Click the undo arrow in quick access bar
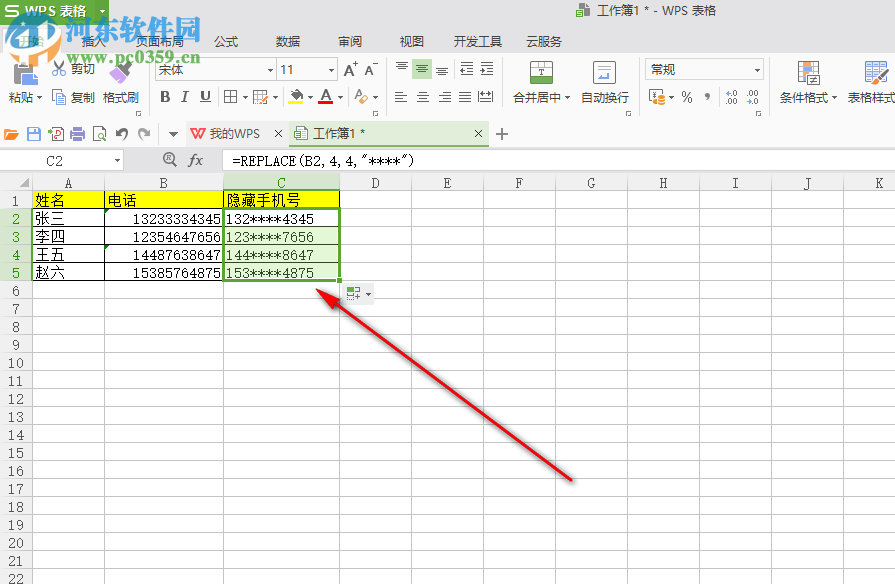 click(x=121, y=132)
